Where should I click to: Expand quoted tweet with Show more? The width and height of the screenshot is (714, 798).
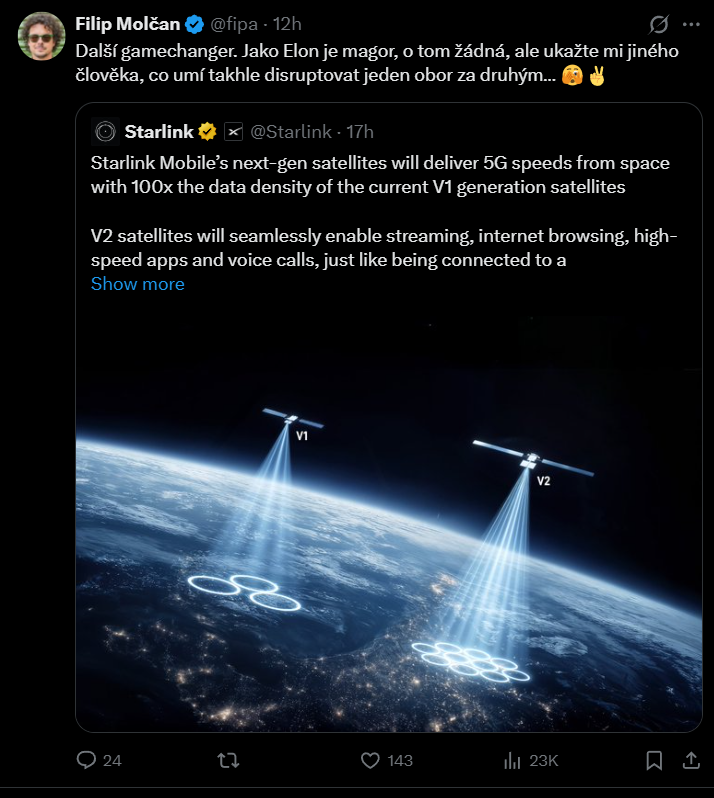pyautogui.click(x=138, y=284)
